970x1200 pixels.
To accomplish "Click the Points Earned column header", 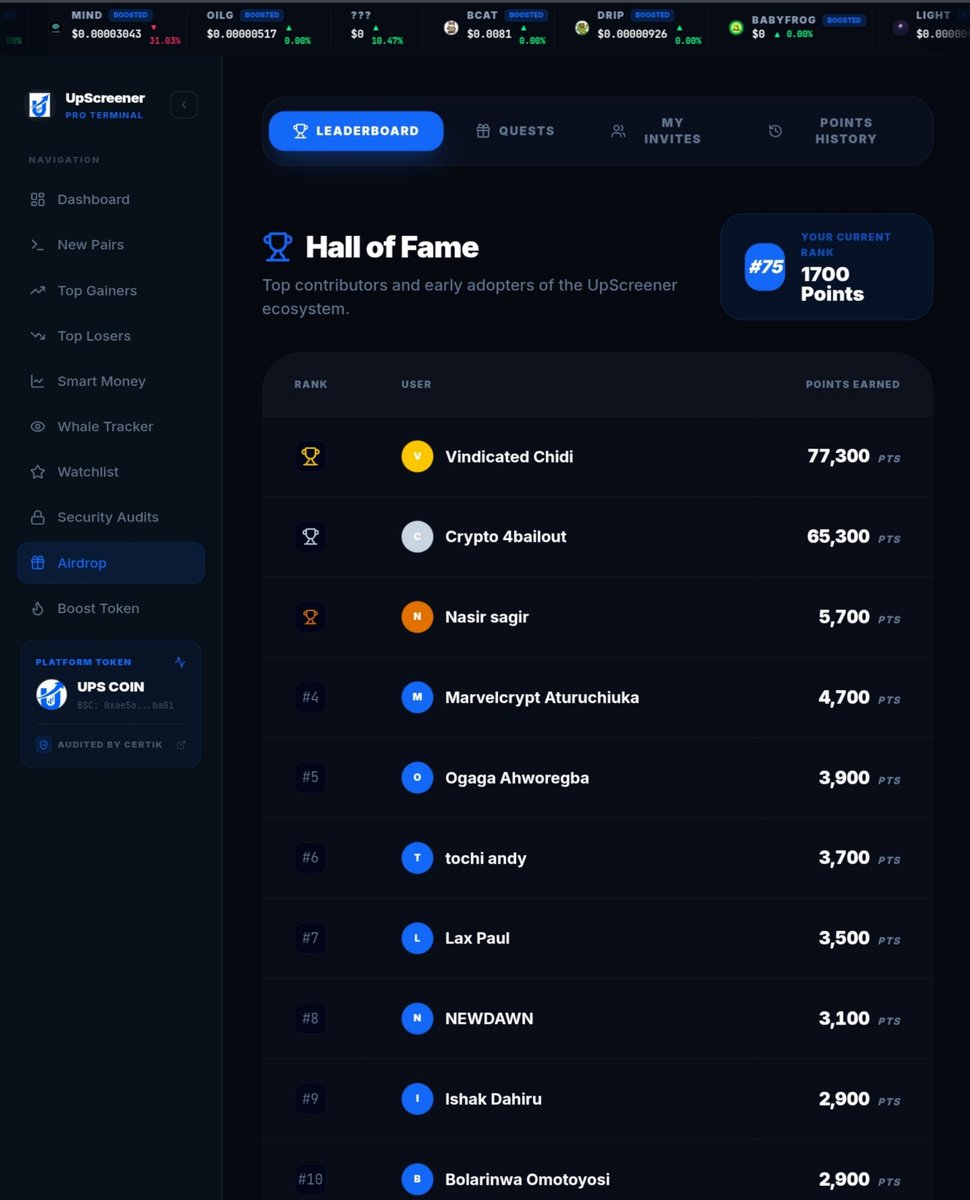I will [852, 384].
